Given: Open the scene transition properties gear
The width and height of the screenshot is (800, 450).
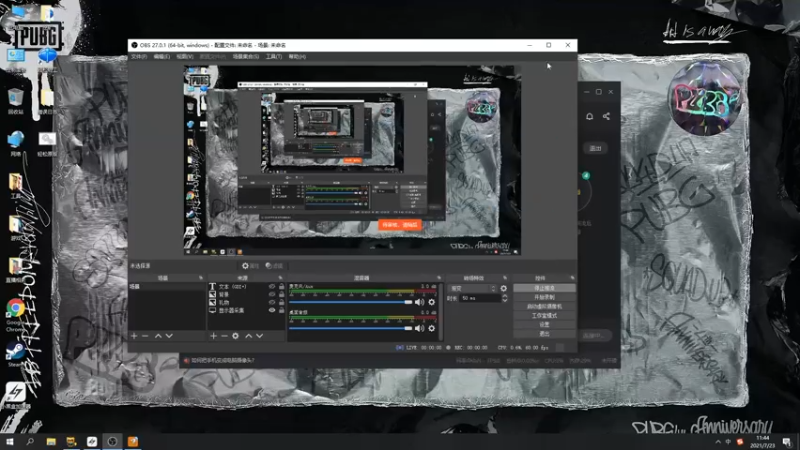Looking at the screenshot, I should (504, 288).
